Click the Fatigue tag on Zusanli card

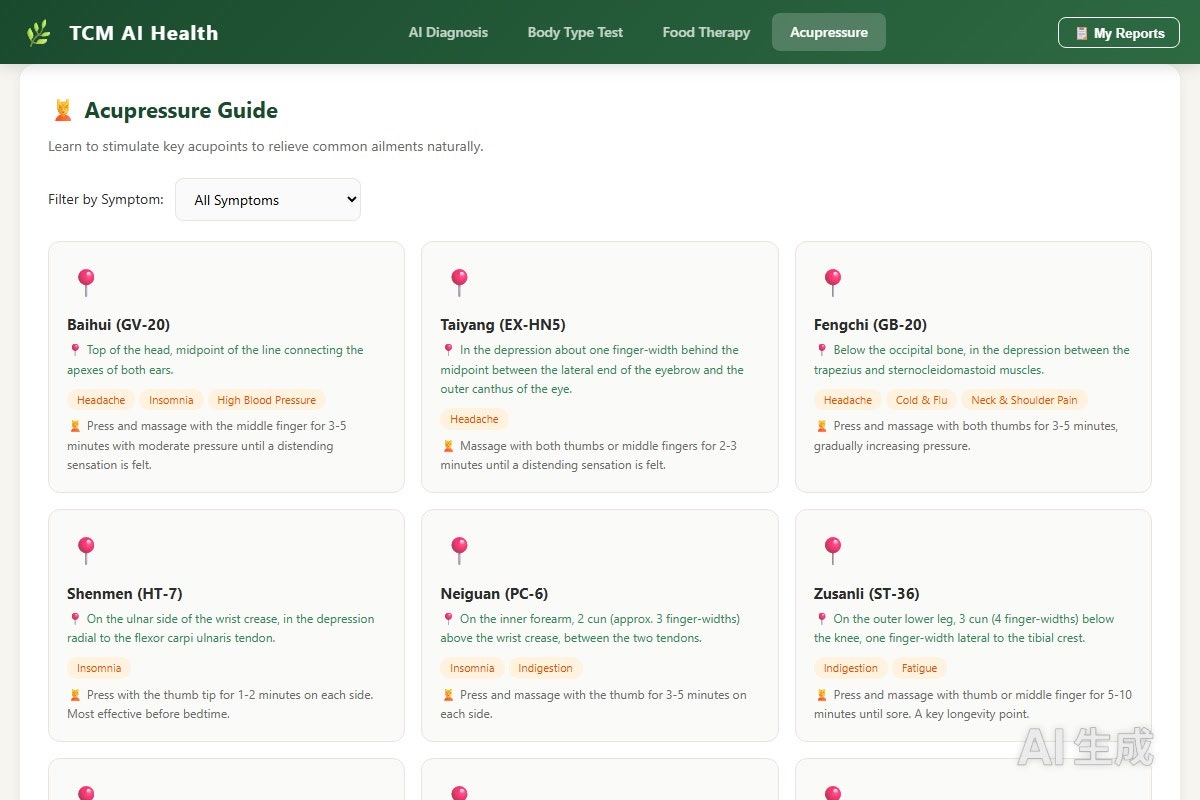coord(920,668)
